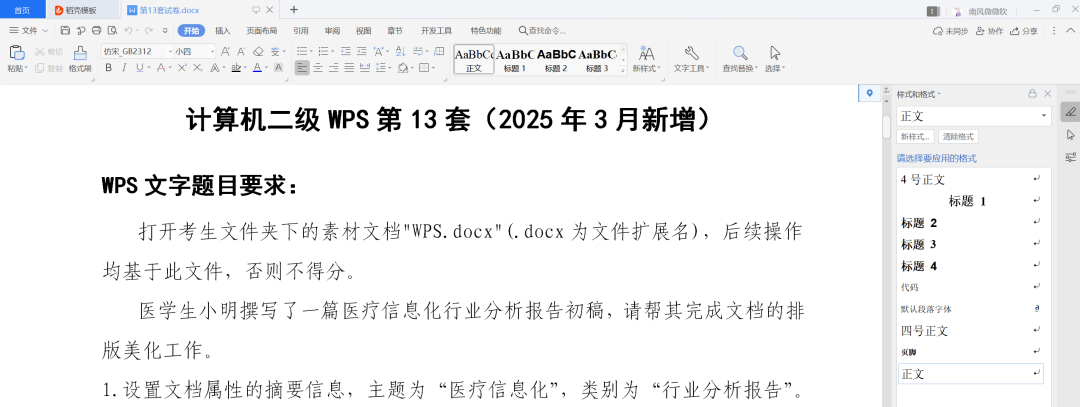Image resolution: width=1080 pixels, height=407 pixels.
Task: Click the selection arrow icon in right sidebar
Action: pos(1070,134)
